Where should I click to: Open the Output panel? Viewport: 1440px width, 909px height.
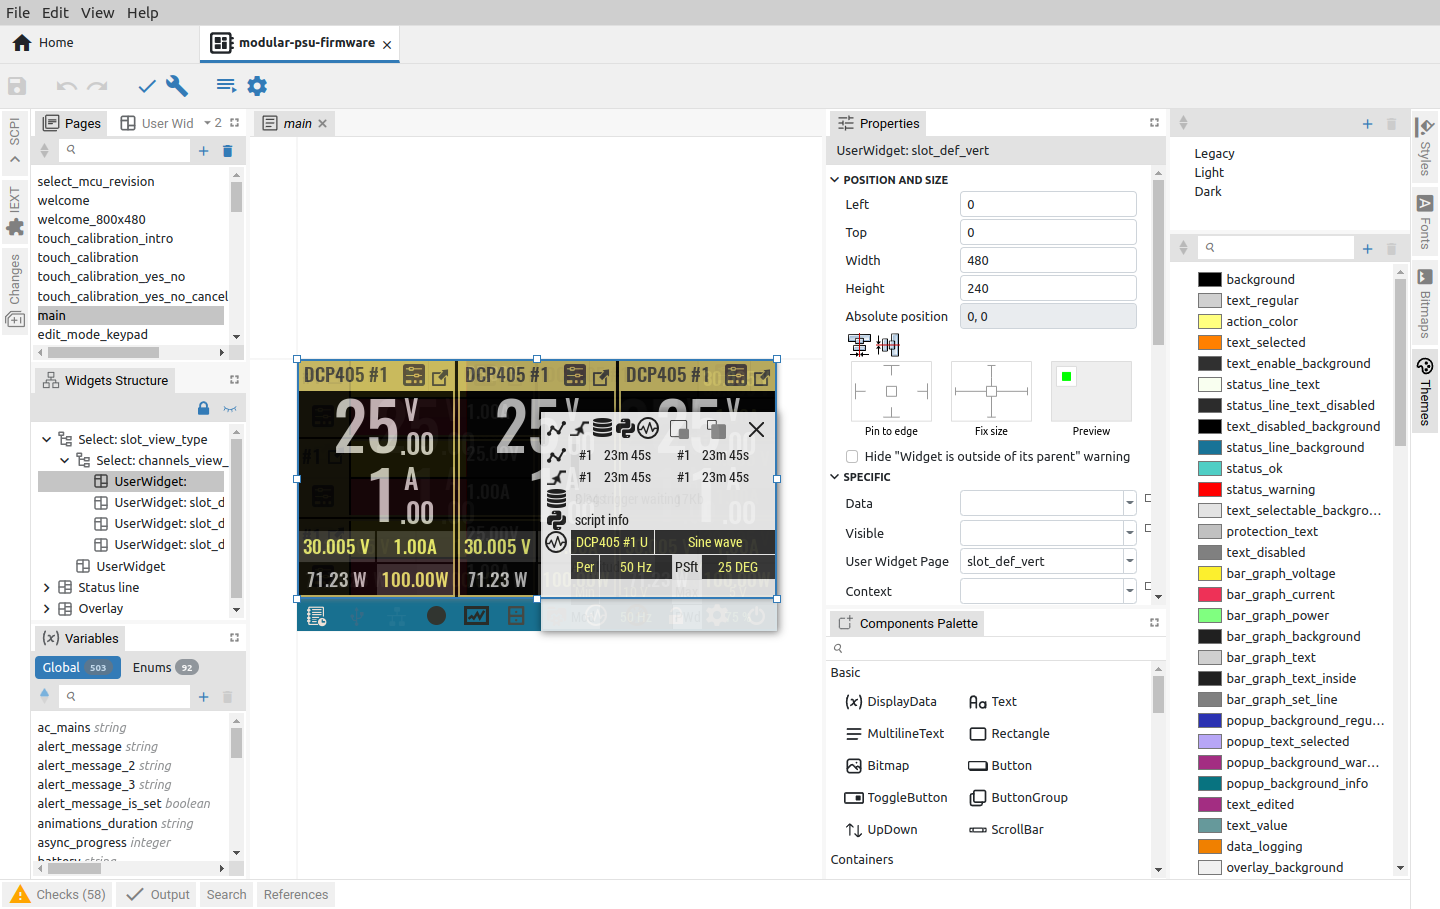(158, 895)
